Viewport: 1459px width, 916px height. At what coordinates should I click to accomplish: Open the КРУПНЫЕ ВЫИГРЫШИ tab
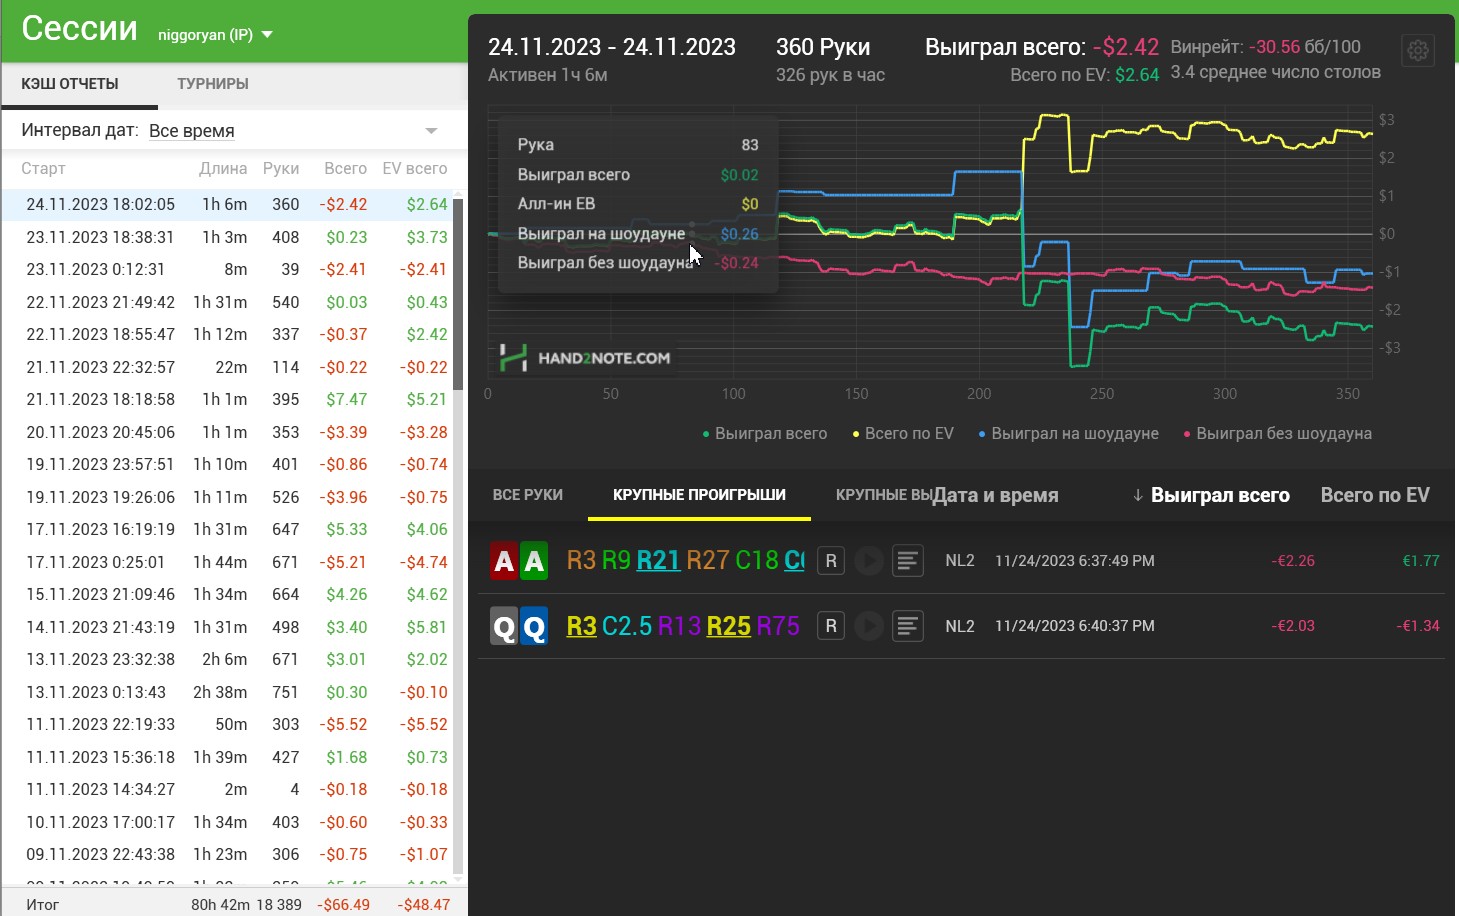884,495
